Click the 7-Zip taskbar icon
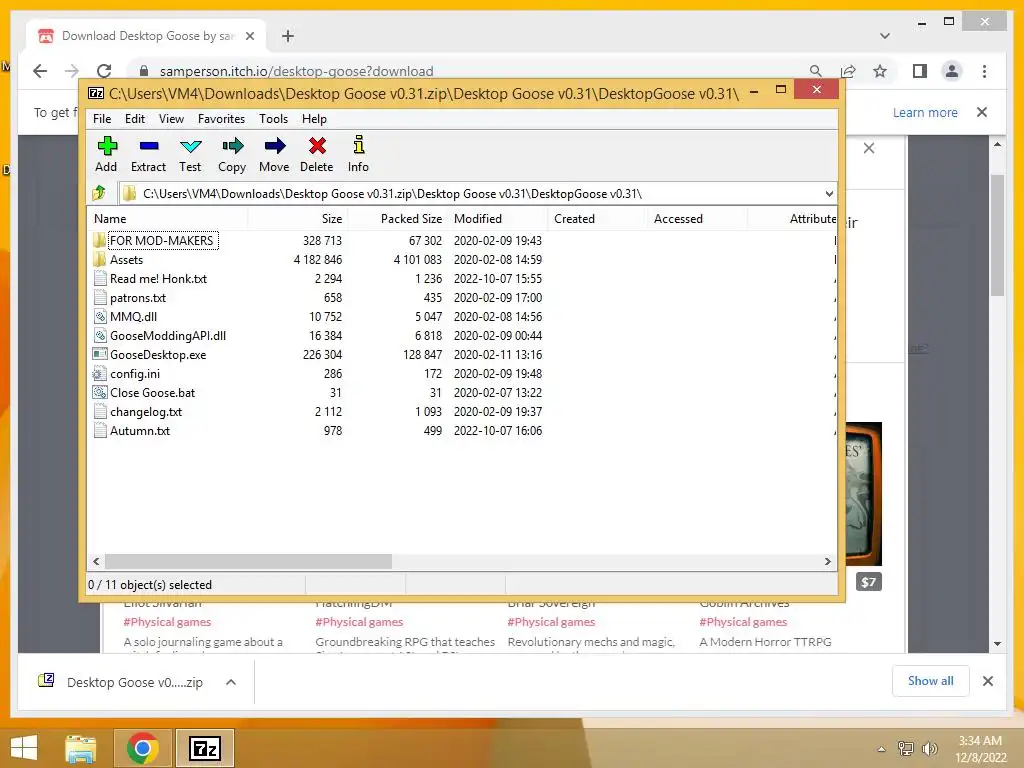 [x=204, y=748]
